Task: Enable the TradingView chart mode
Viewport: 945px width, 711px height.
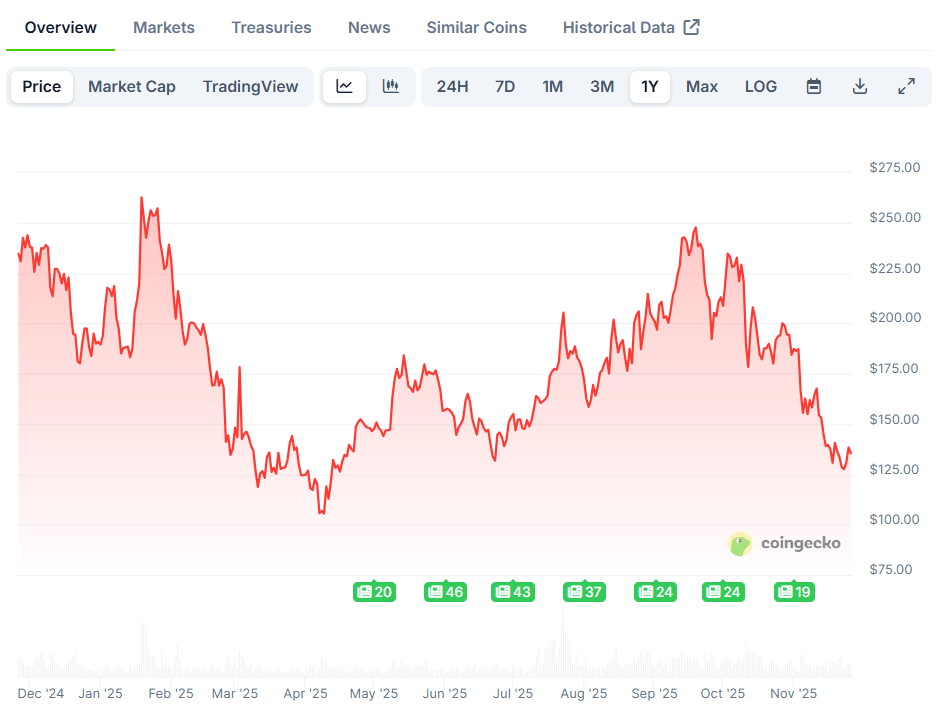Action: (250, 87)
